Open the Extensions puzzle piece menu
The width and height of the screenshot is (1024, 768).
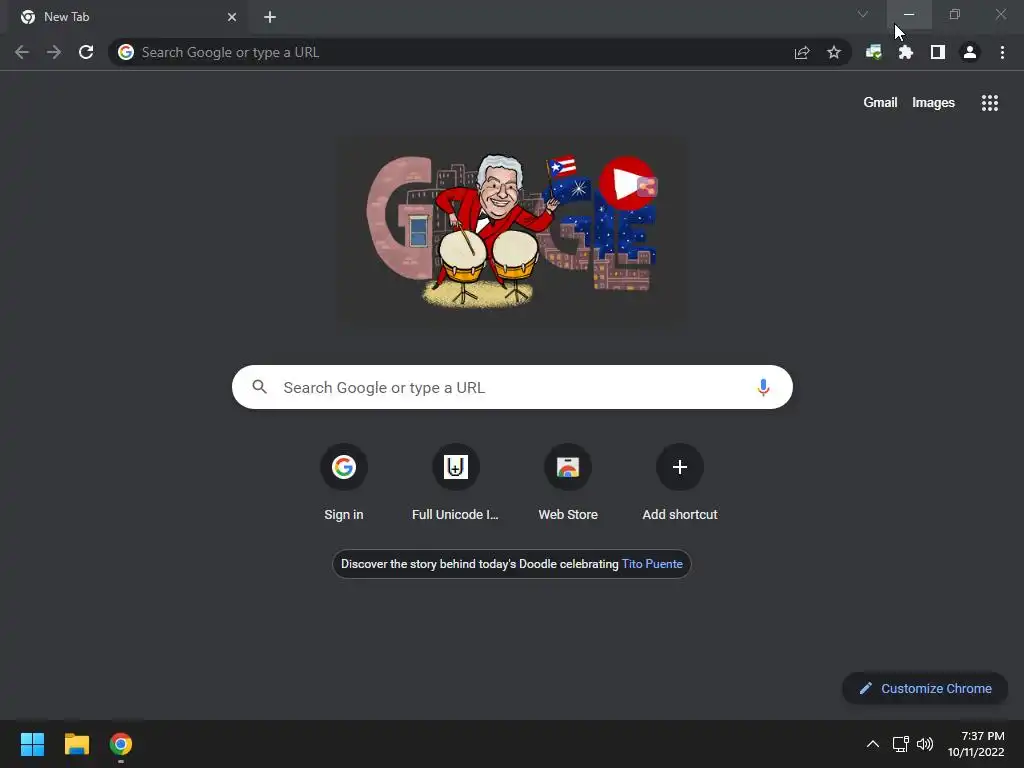tap(906, 52)
